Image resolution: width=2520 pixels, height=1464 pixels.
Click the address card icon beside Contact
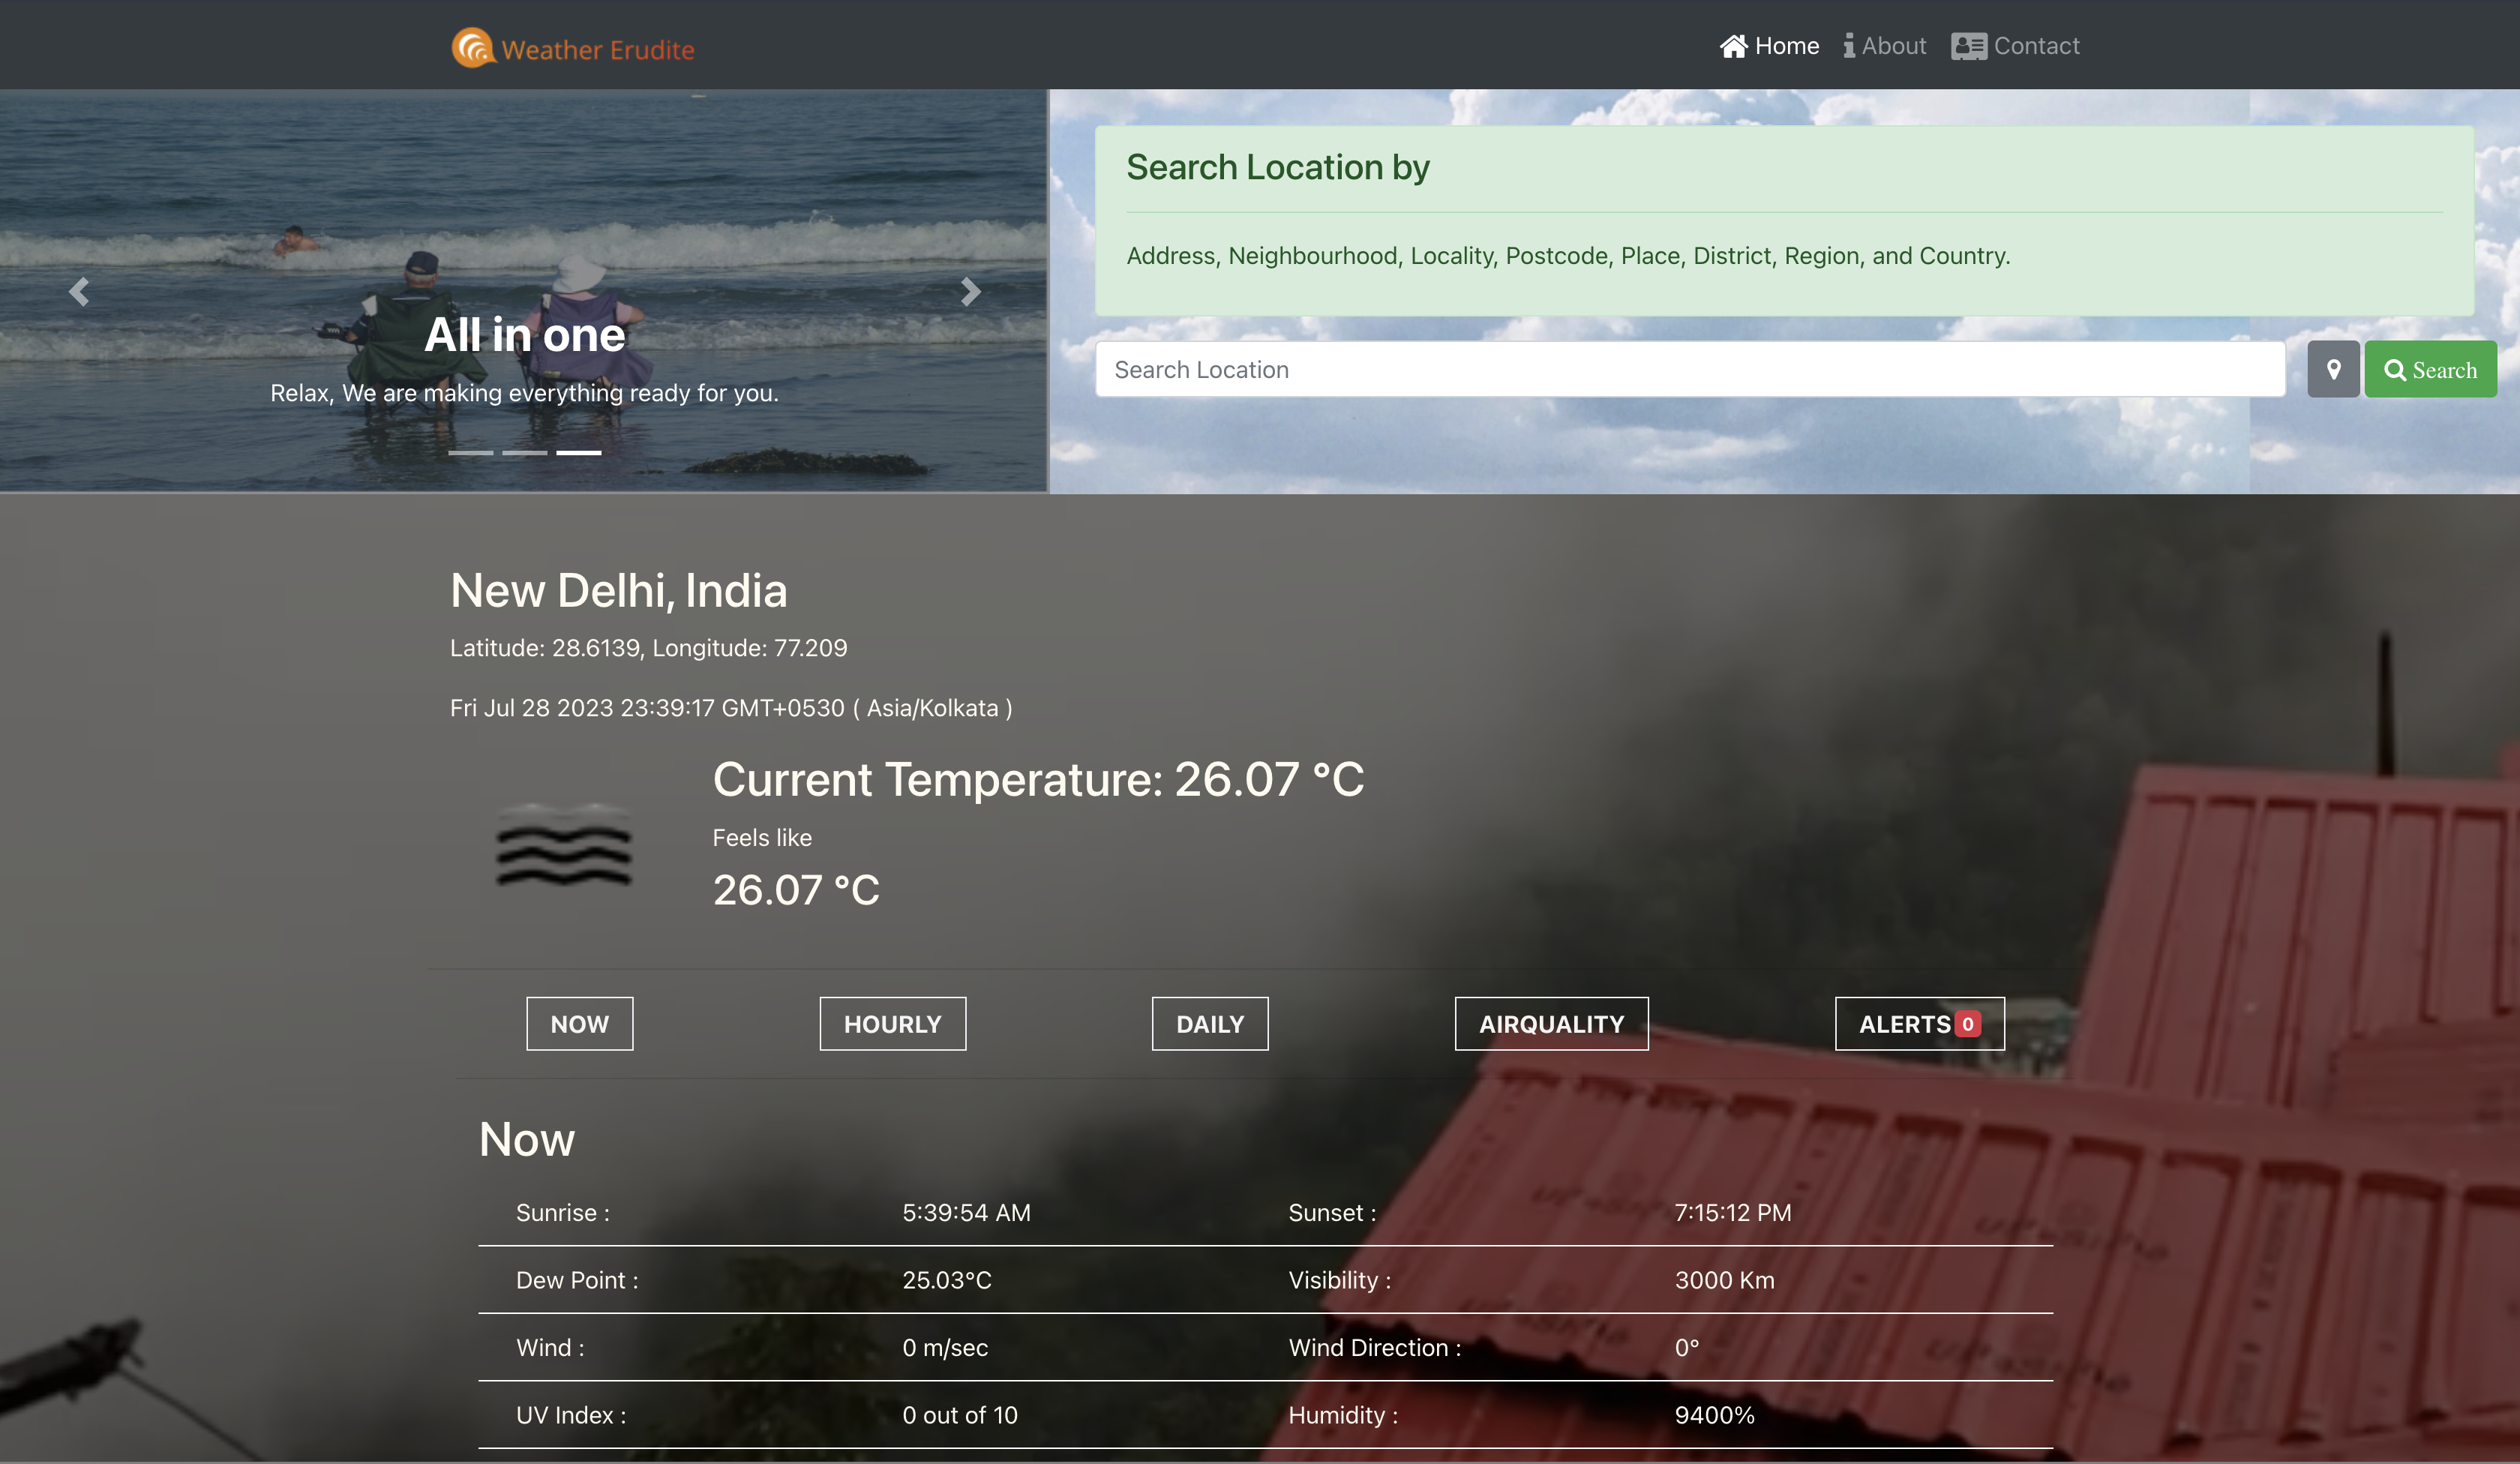tap(1969, 46)
